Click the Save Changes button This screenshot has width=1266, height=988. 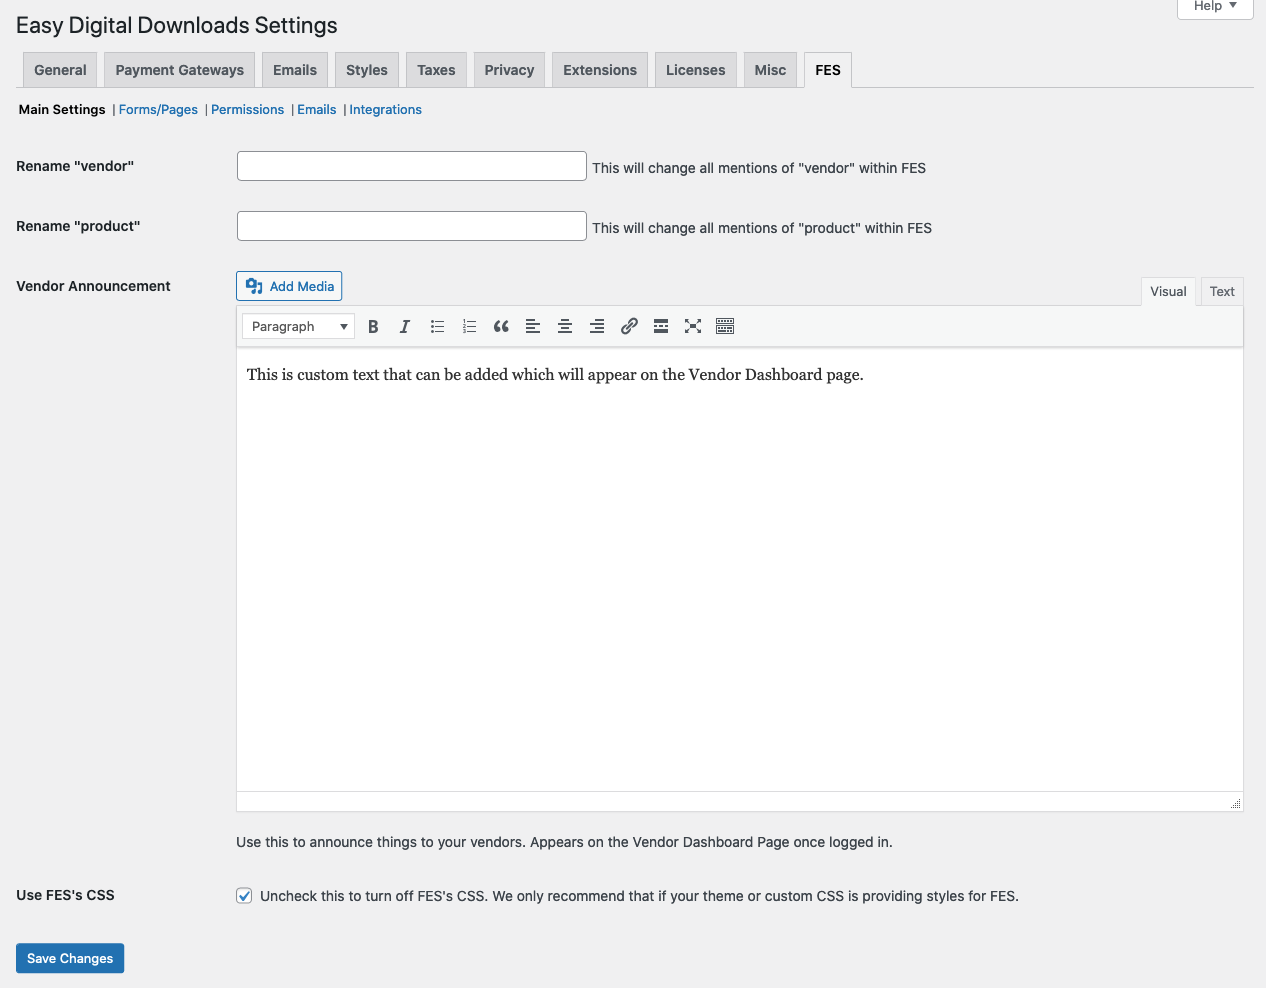(x=70, y=958)
